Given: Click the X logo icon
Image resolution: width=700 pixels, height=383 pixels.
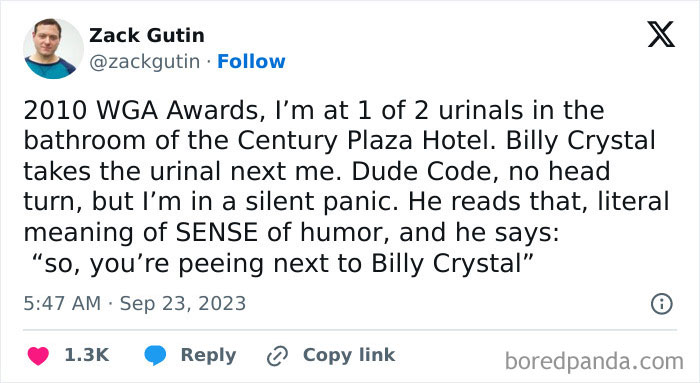Looking at the screenshot, I should [661, 34].
